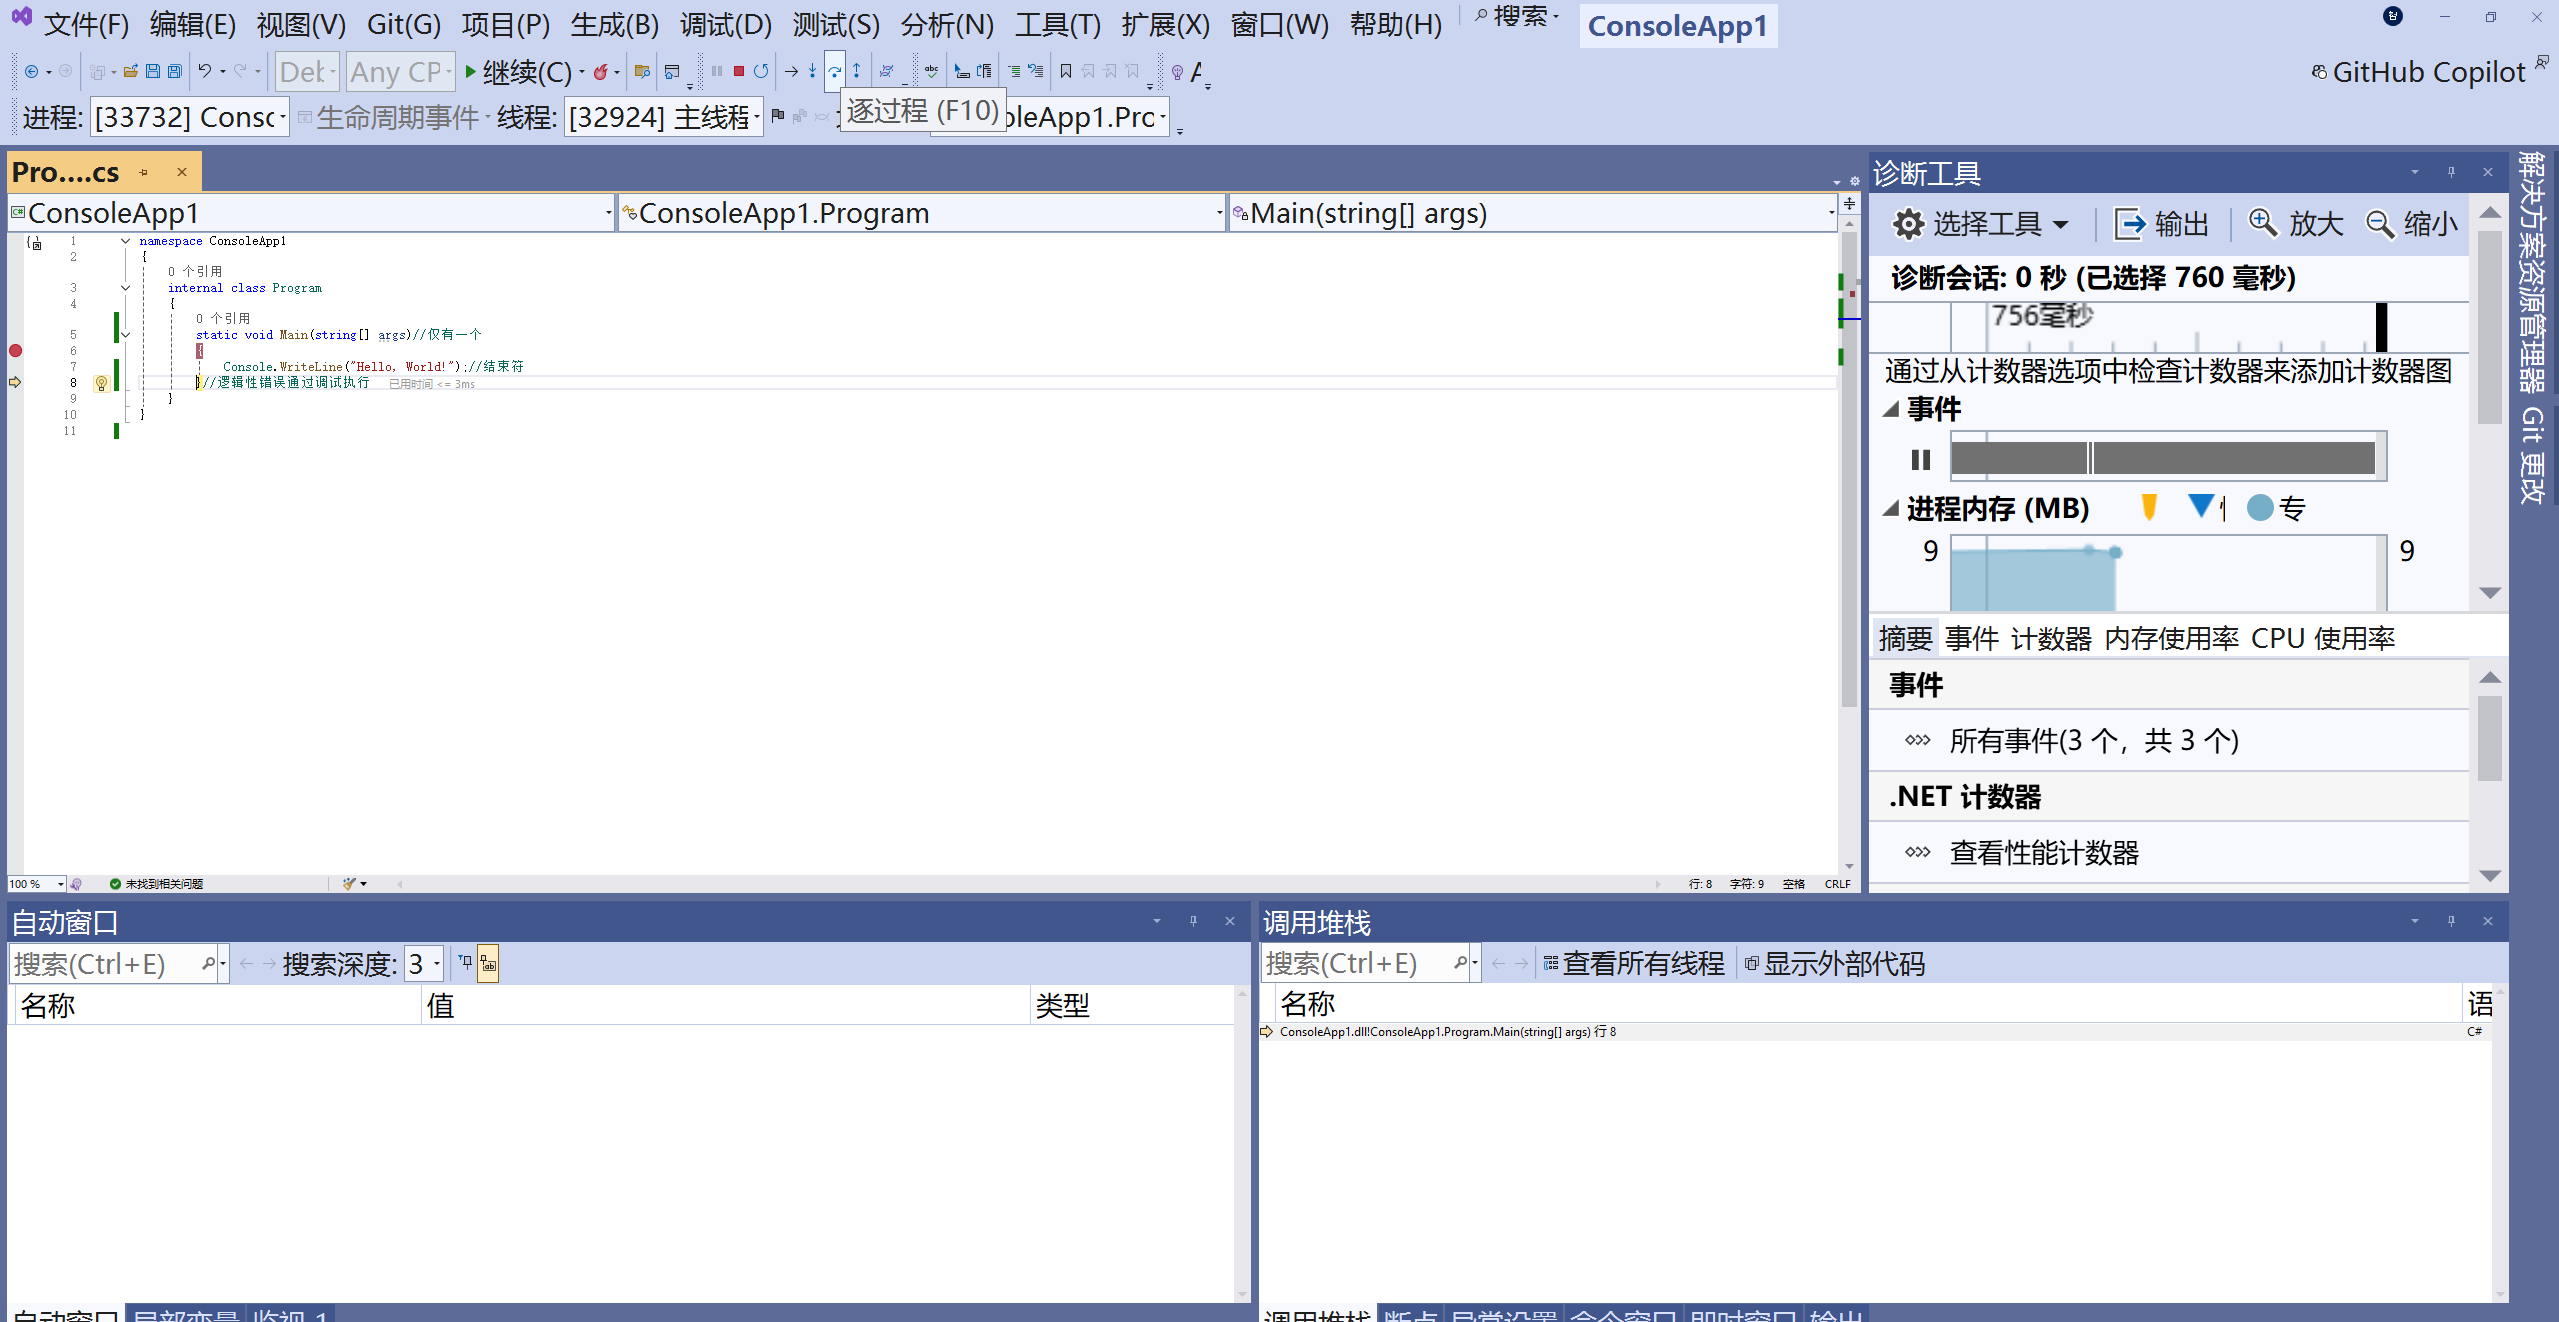2559x1322 pixels.
Task: Click the Hot Reload flame icon
Action: pos(600,72)
